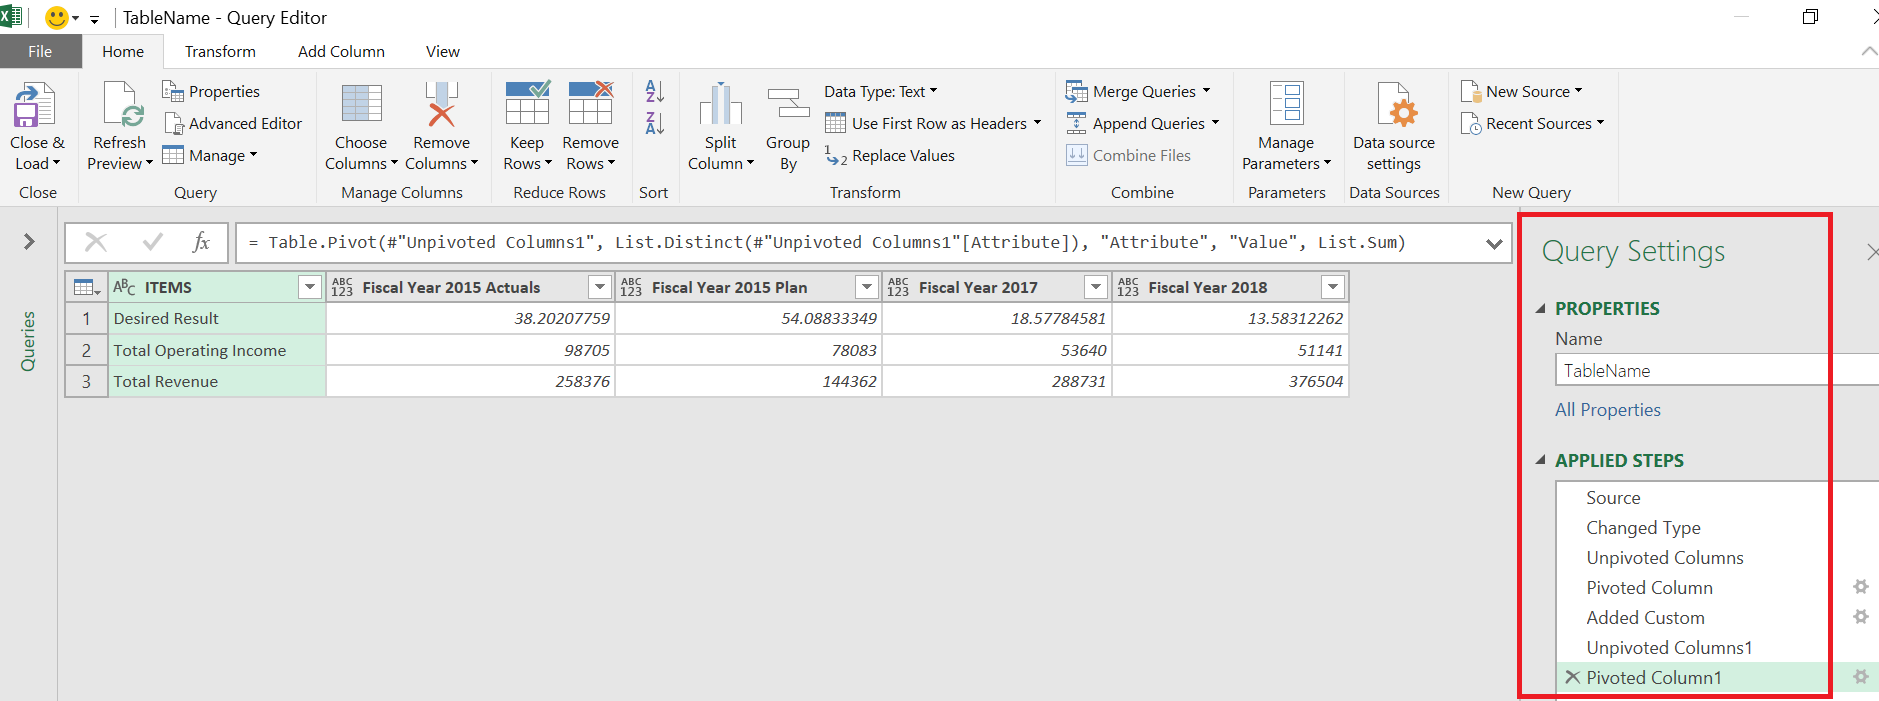1879x701 pixels.
Task: Open Fiscal Year 2018 filter dropdown
Action: pos(1332,288)
